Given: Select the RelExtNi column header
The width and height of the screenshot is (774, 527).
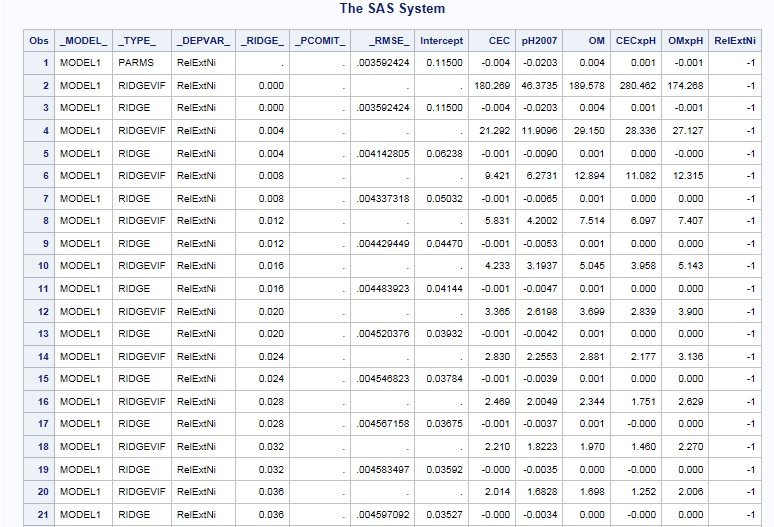Looking at the screenshot, I should [735, 41].
